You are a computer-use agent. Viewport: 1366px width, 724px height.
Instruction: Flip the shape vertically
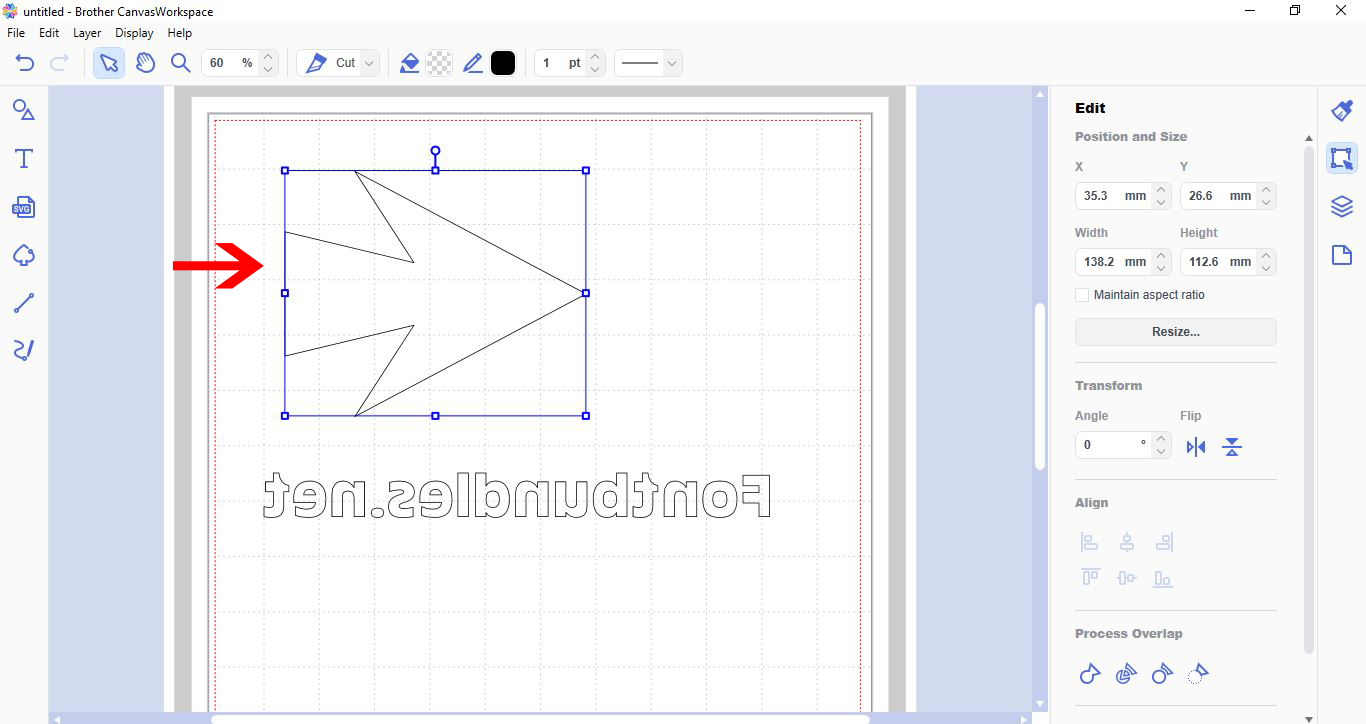1232,447
